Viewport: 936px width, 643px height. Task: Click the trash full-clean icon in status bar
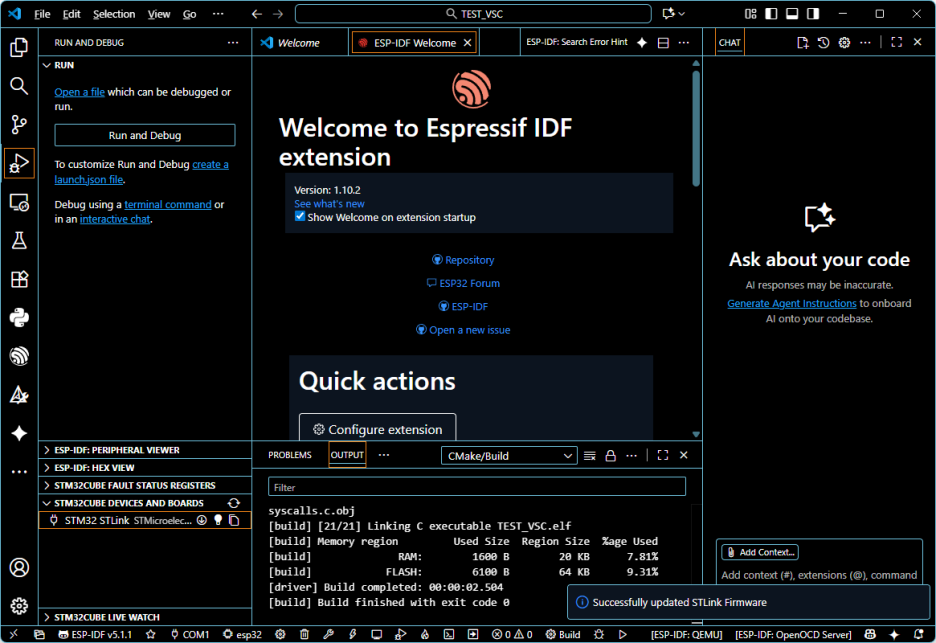click(x=304, y=634)
